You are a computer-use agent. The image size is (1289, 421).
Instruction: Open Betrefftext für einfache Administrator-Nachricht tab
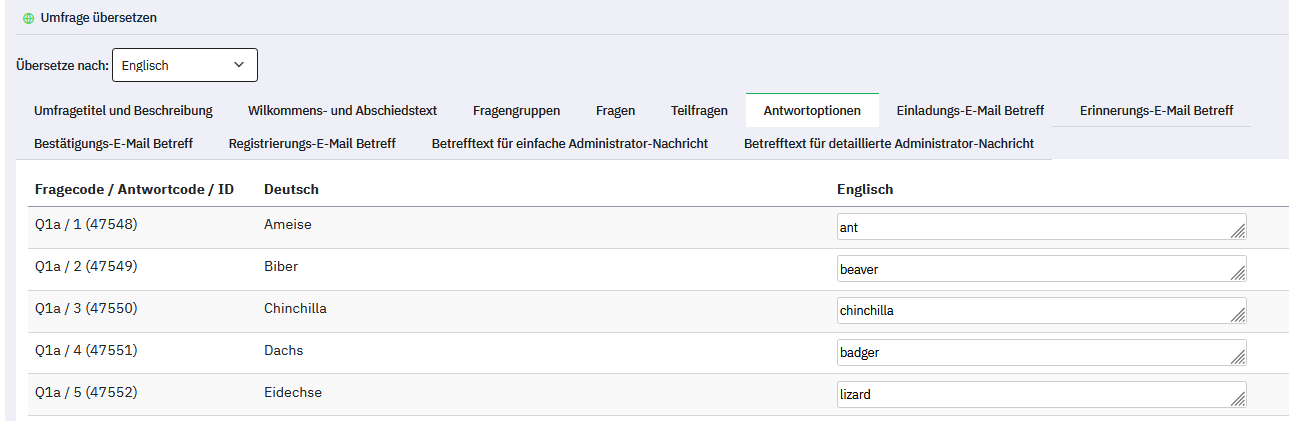coord(570,143)
